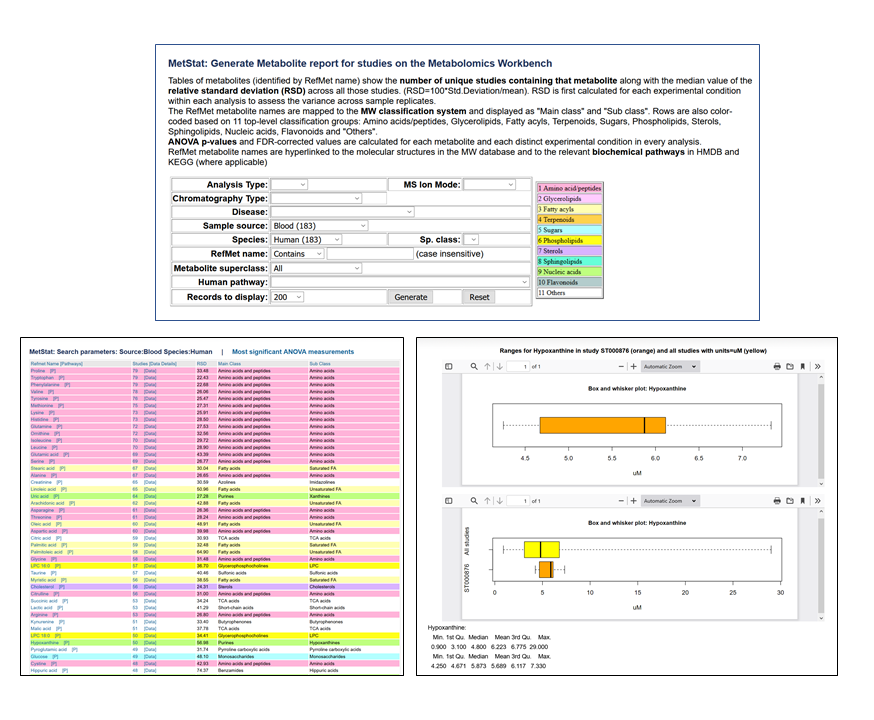Click Glucose row in metabolite table
The image size is (874, 720).
pos(215,656)
